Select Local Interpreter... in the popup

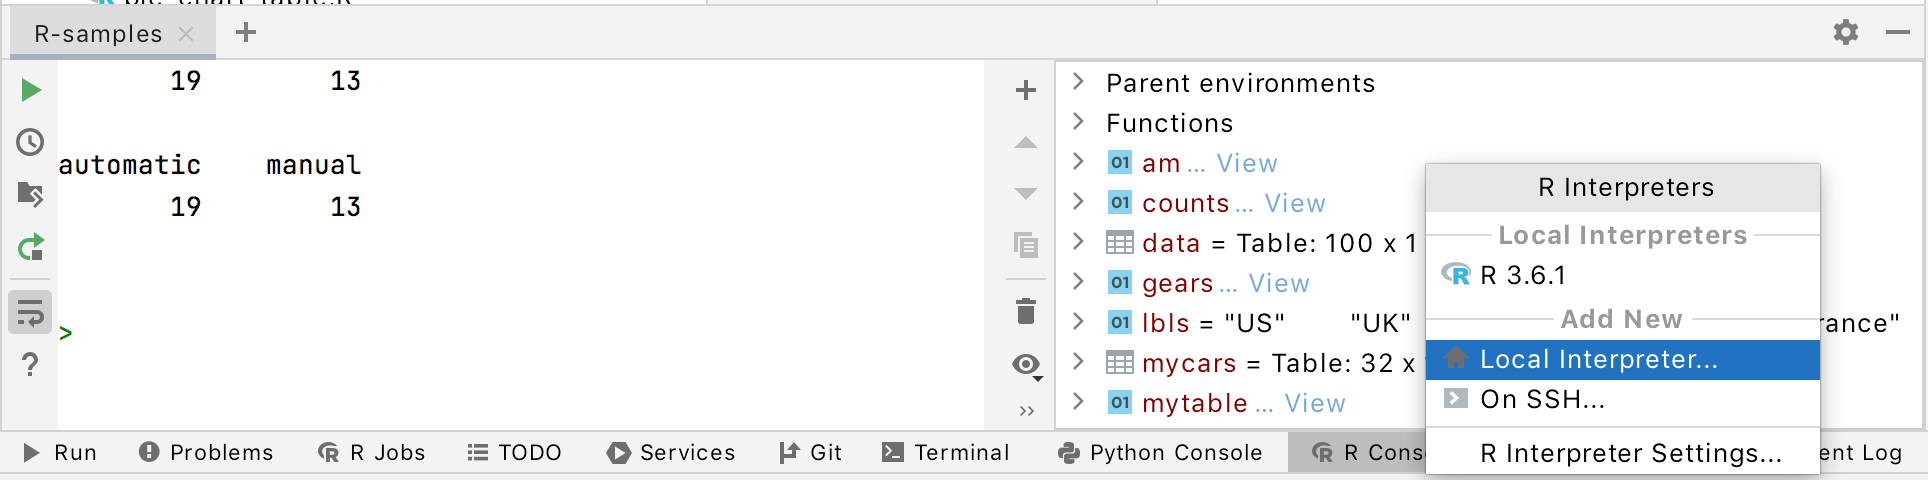pyautogui.click(x=1598, y=360)
